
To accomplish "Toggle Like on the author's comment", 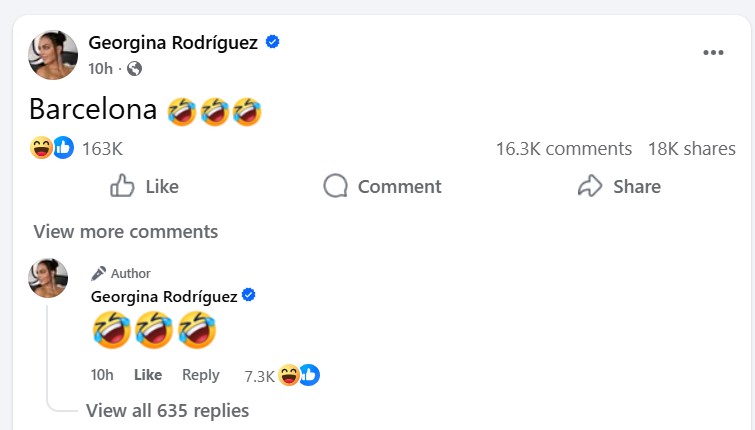I will tap(148, 375).
